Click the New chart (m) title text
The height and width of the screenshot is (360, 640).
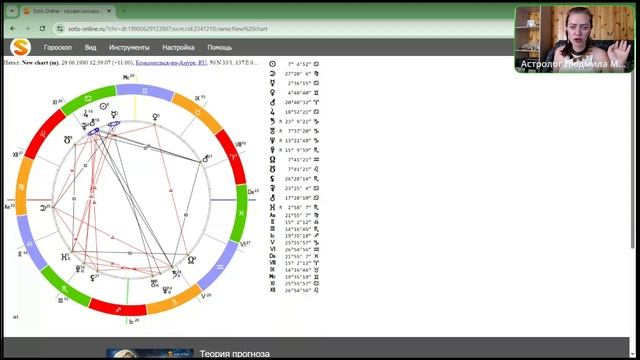click(40, 63)
